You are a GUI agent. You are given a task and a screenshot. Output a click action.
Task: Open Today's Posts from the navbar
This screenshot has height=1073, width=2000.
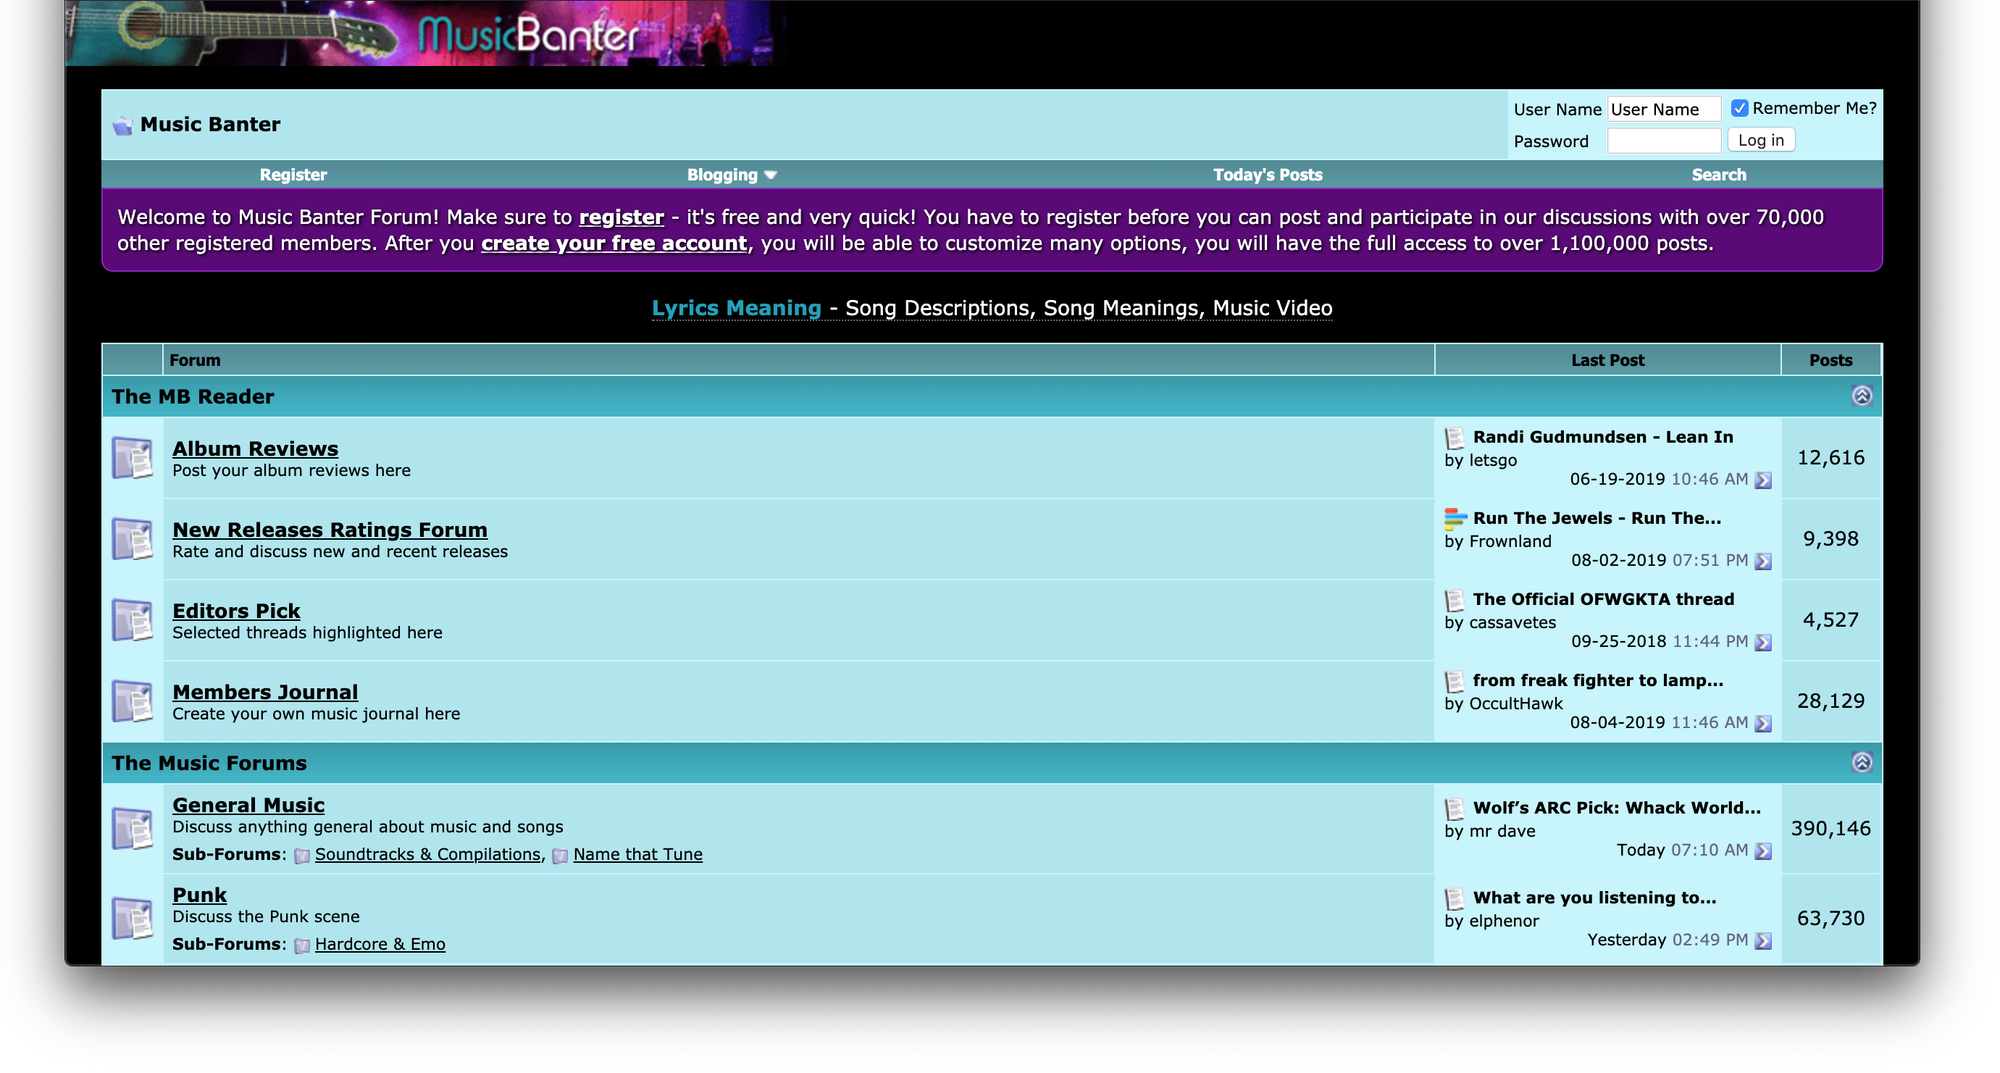1267,175
